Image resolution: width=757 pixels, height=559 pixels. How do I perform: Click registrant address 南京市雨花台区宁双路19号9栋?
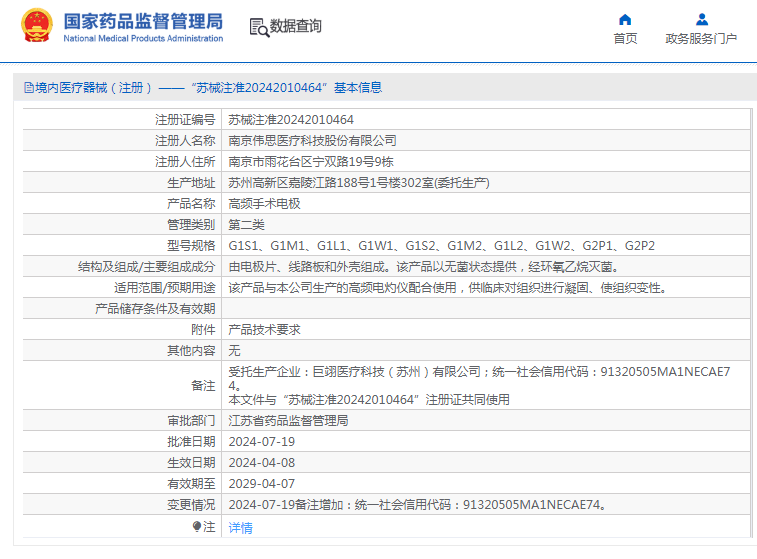(311, 162)
